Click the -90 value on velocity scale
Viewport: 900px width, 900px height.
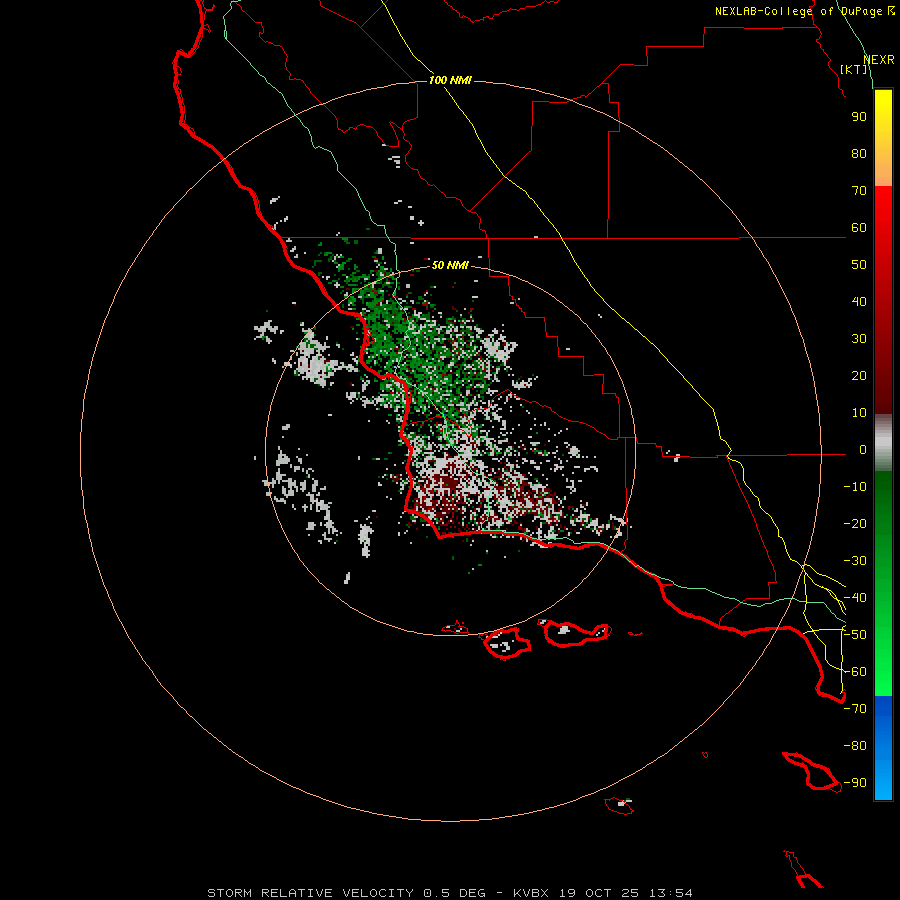click(855, 783)
